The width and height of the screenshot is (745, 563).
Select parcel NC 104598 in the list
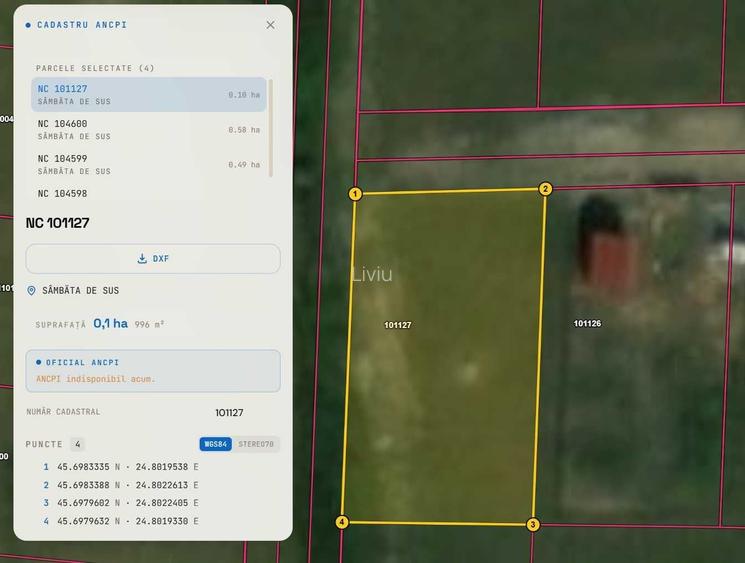(149, 194)
